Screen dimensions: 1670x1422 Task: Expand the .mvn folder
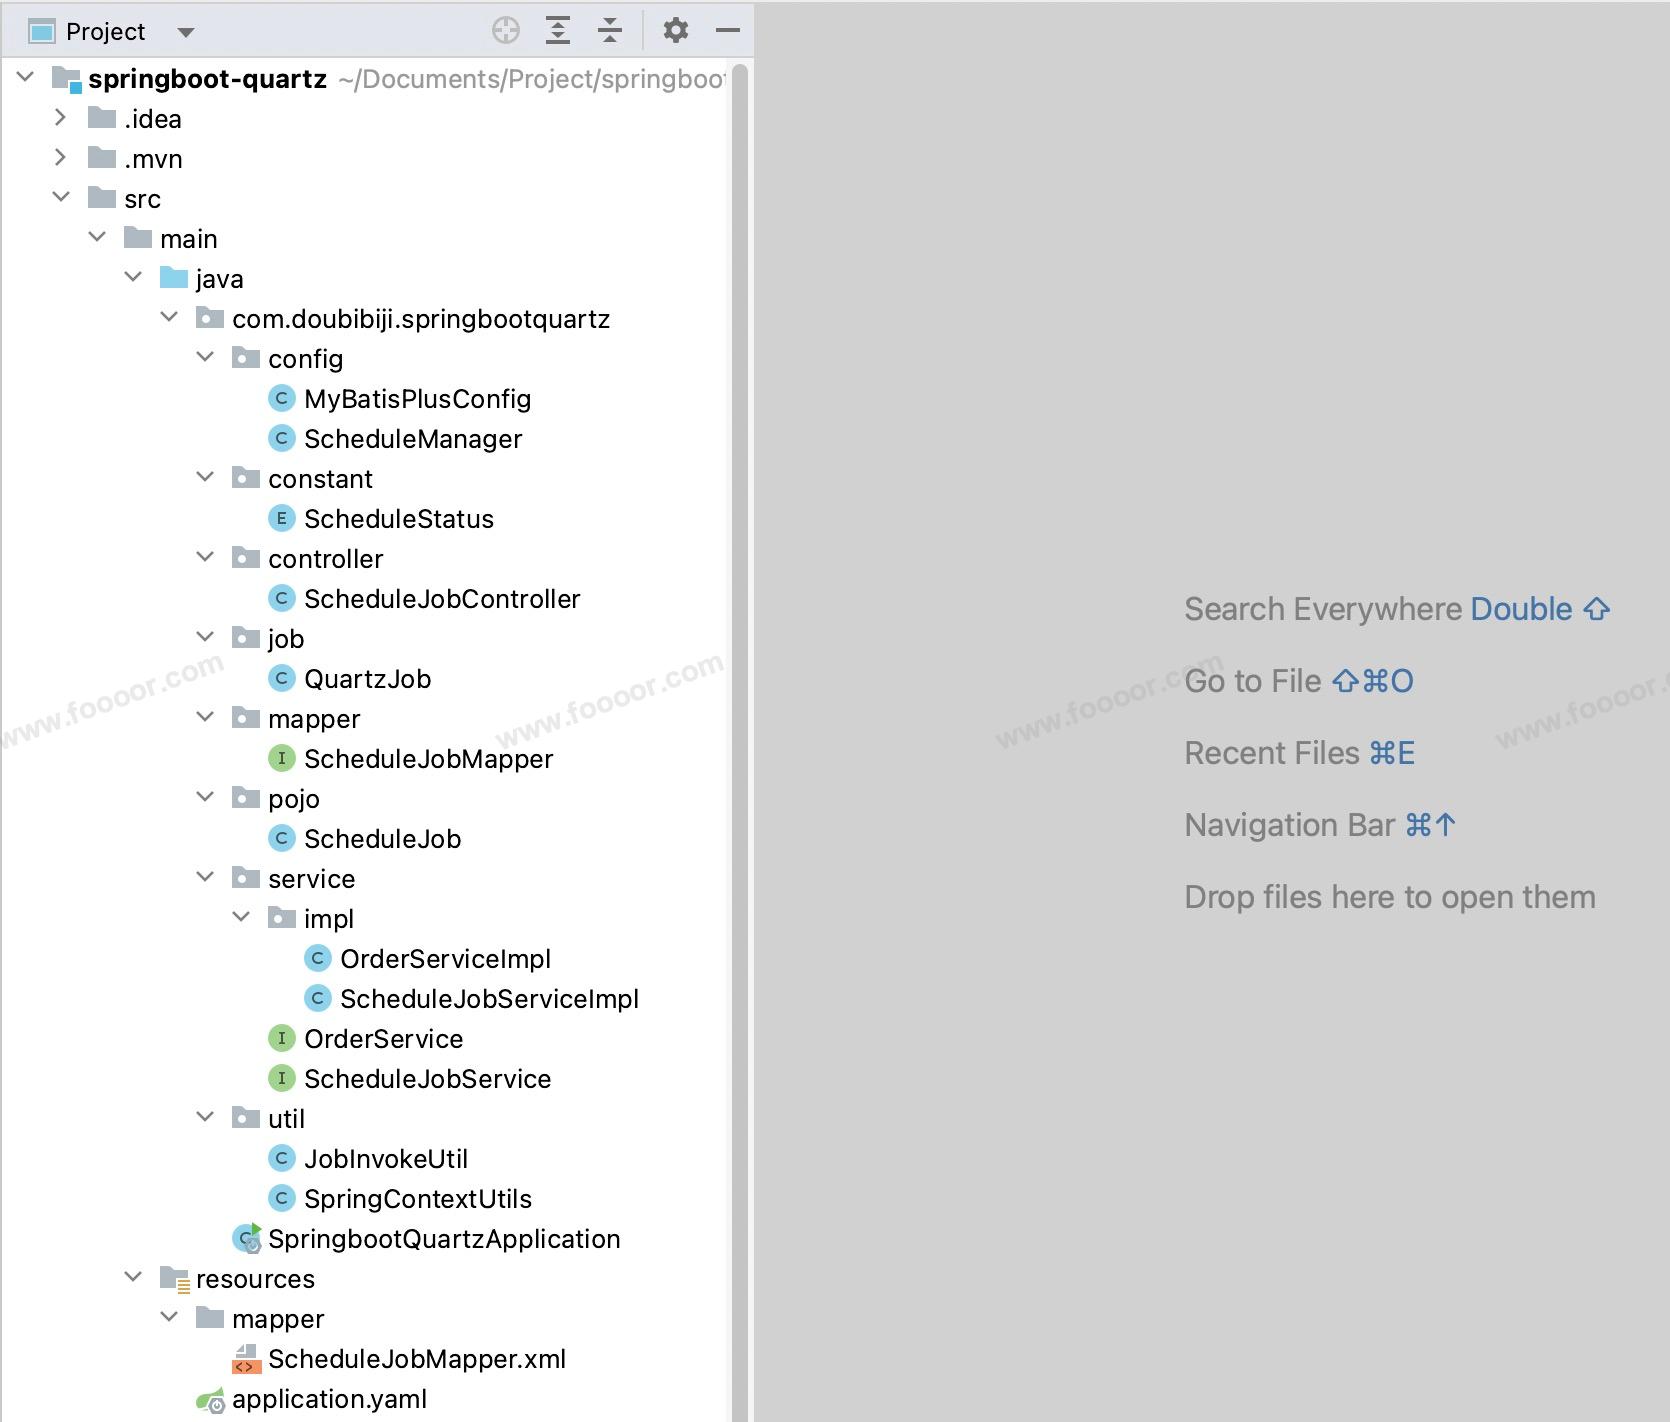61,158
